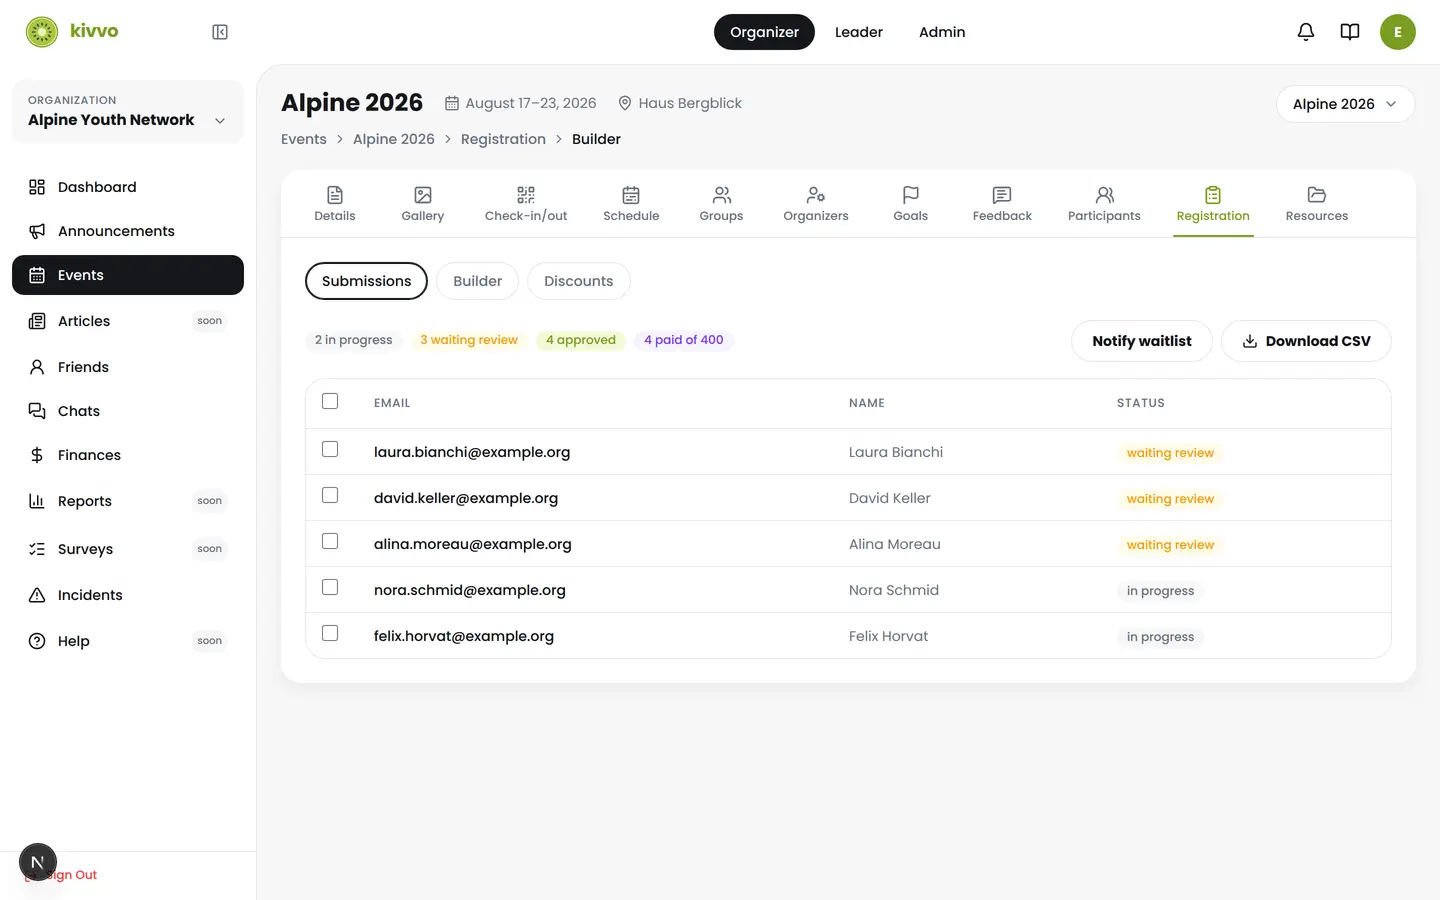
Task: Click the Resources folder icon
Action: pos(1317,195)
